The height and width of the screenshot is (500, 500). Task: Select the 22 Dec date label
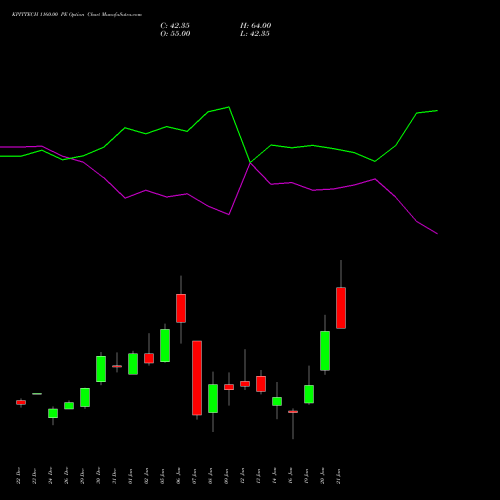click(x=19, y=476)
